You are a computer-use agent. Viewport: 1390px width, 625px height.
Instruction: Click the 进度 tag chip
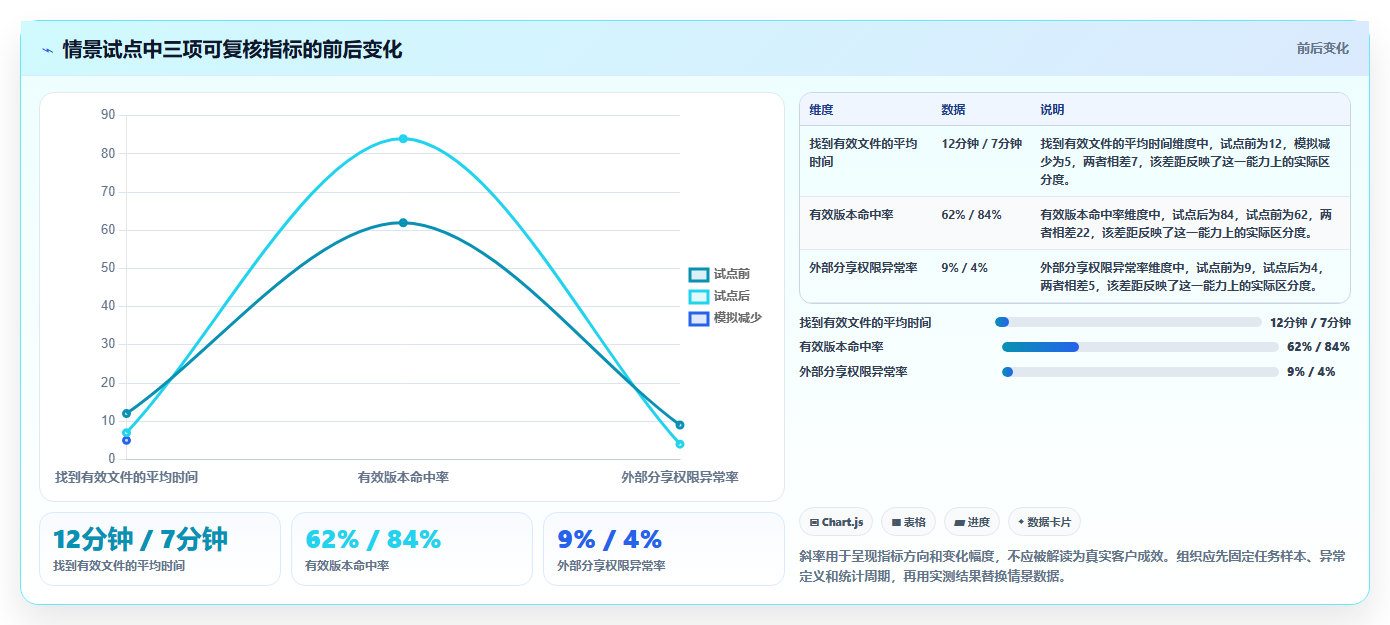coord(972,522)
